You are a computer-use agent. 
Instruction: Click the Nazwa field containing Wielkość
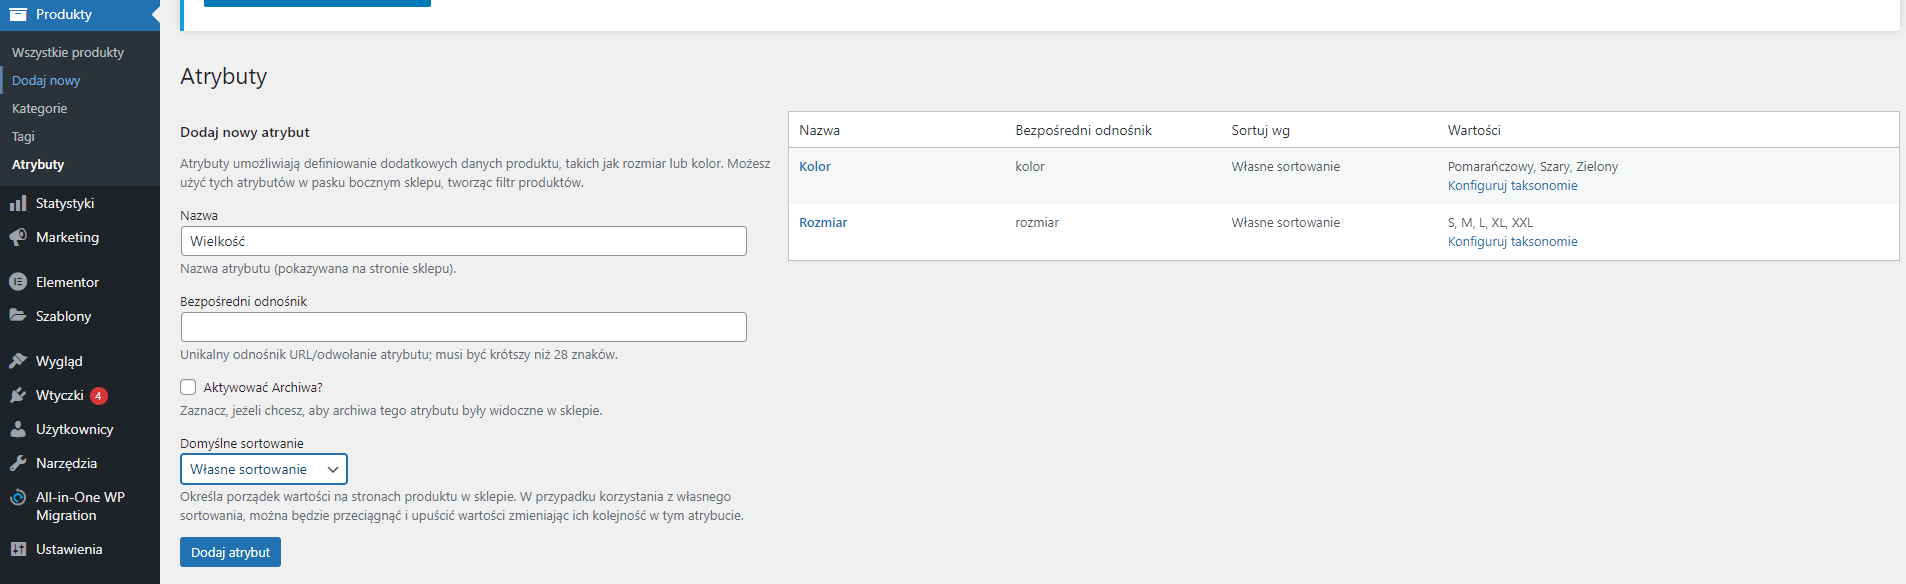[x=463, y=241]
